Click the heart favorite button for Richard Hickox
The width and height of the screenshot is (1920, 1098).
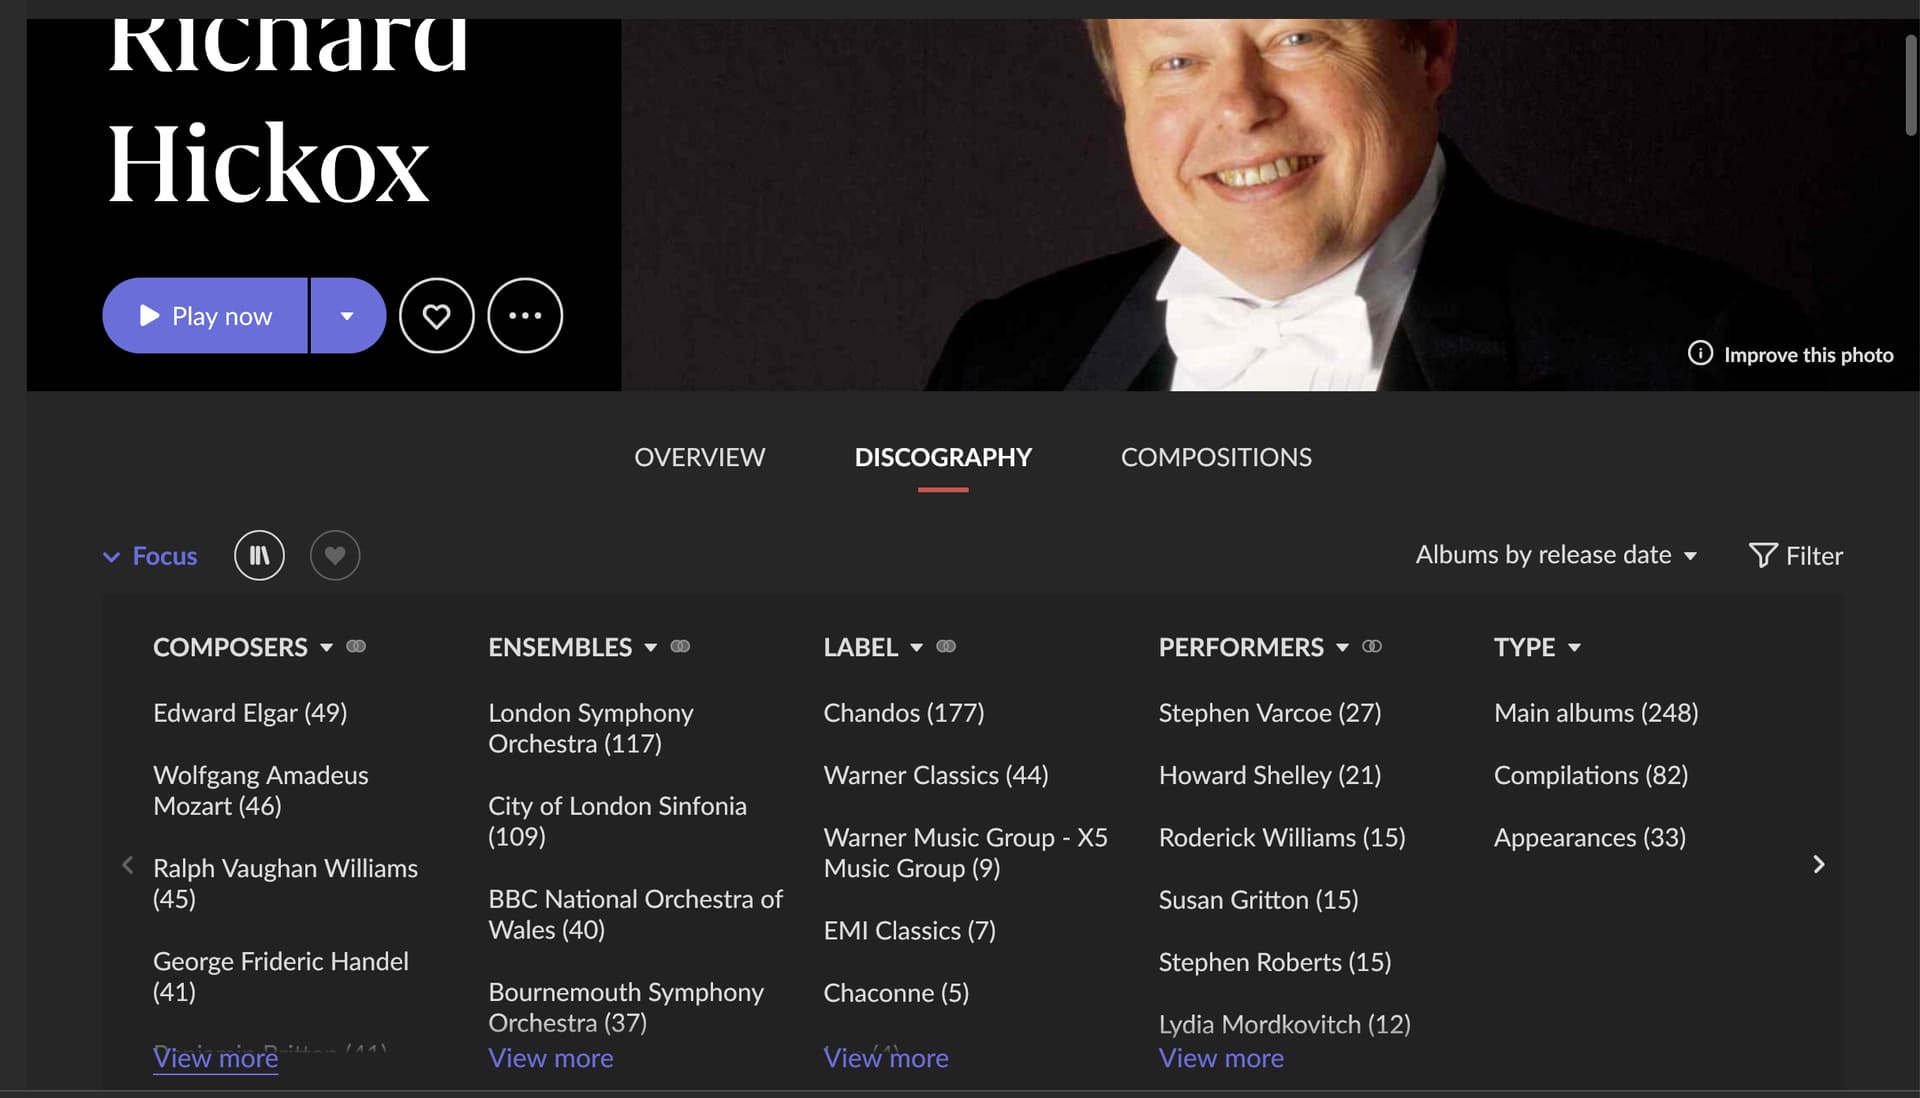[x=436, y=316]
